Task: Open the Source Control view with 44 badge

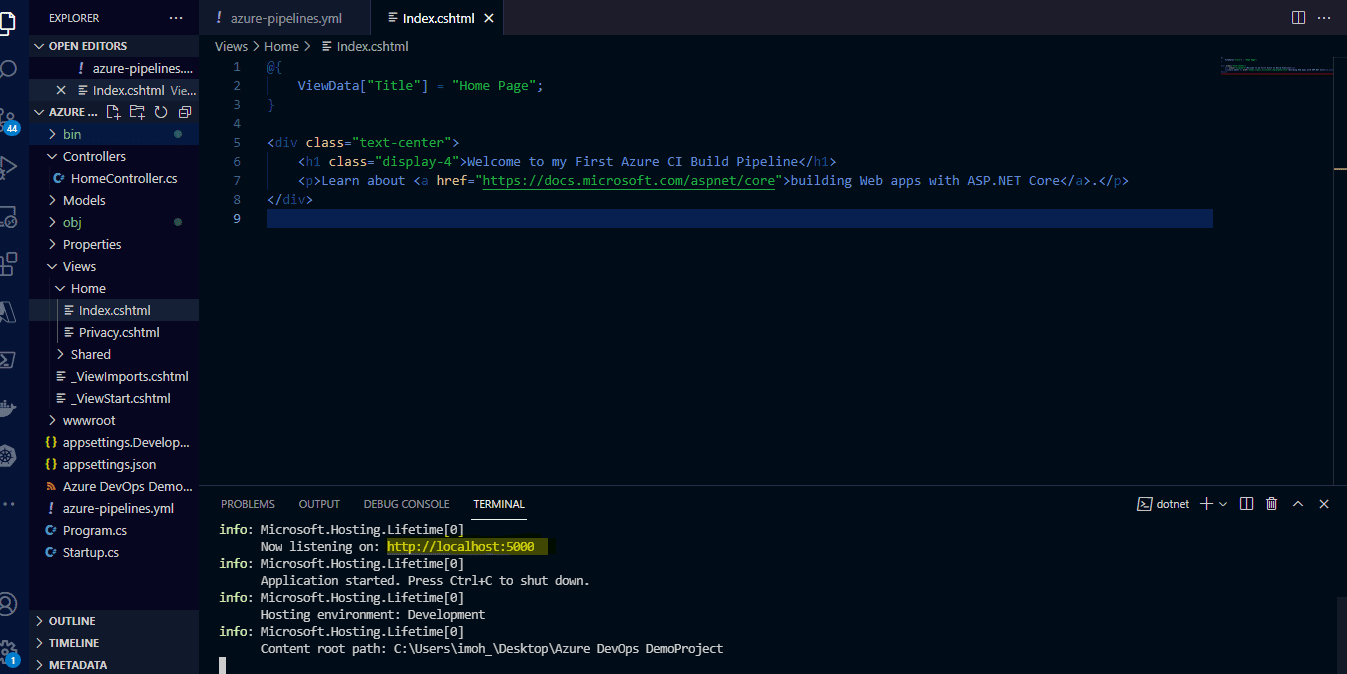Action: [9, 119]
